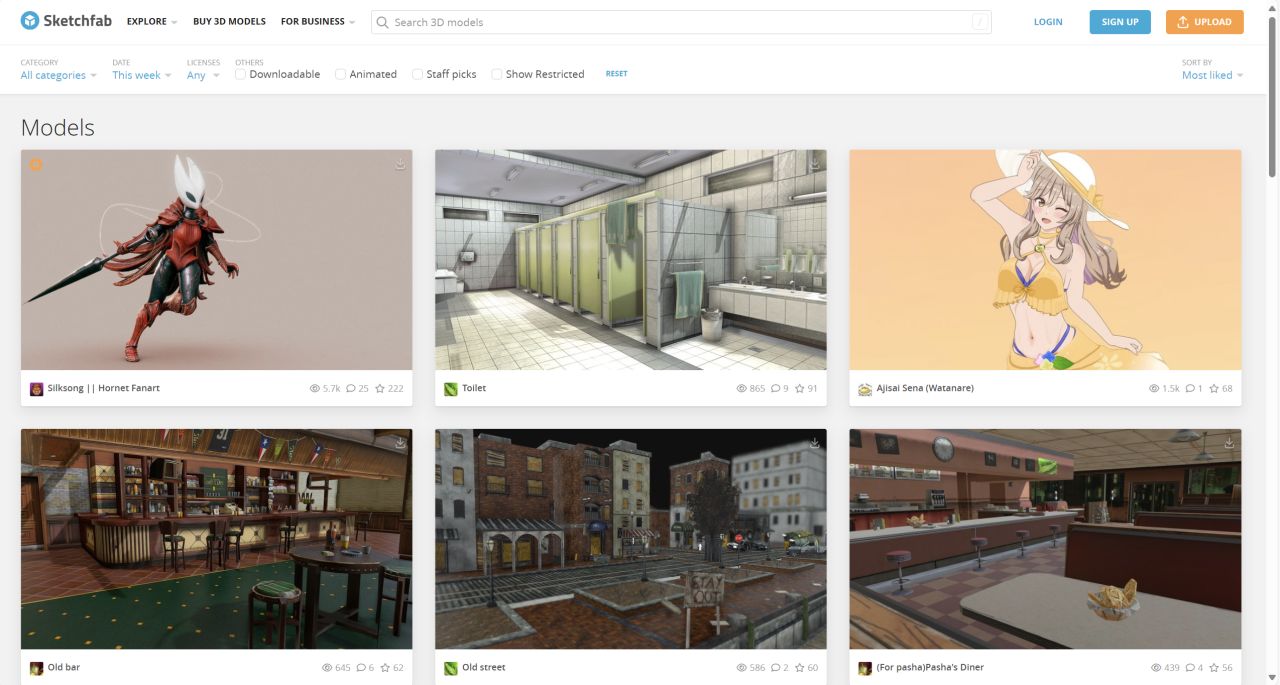Open author avatar beside Old street title

451,668
